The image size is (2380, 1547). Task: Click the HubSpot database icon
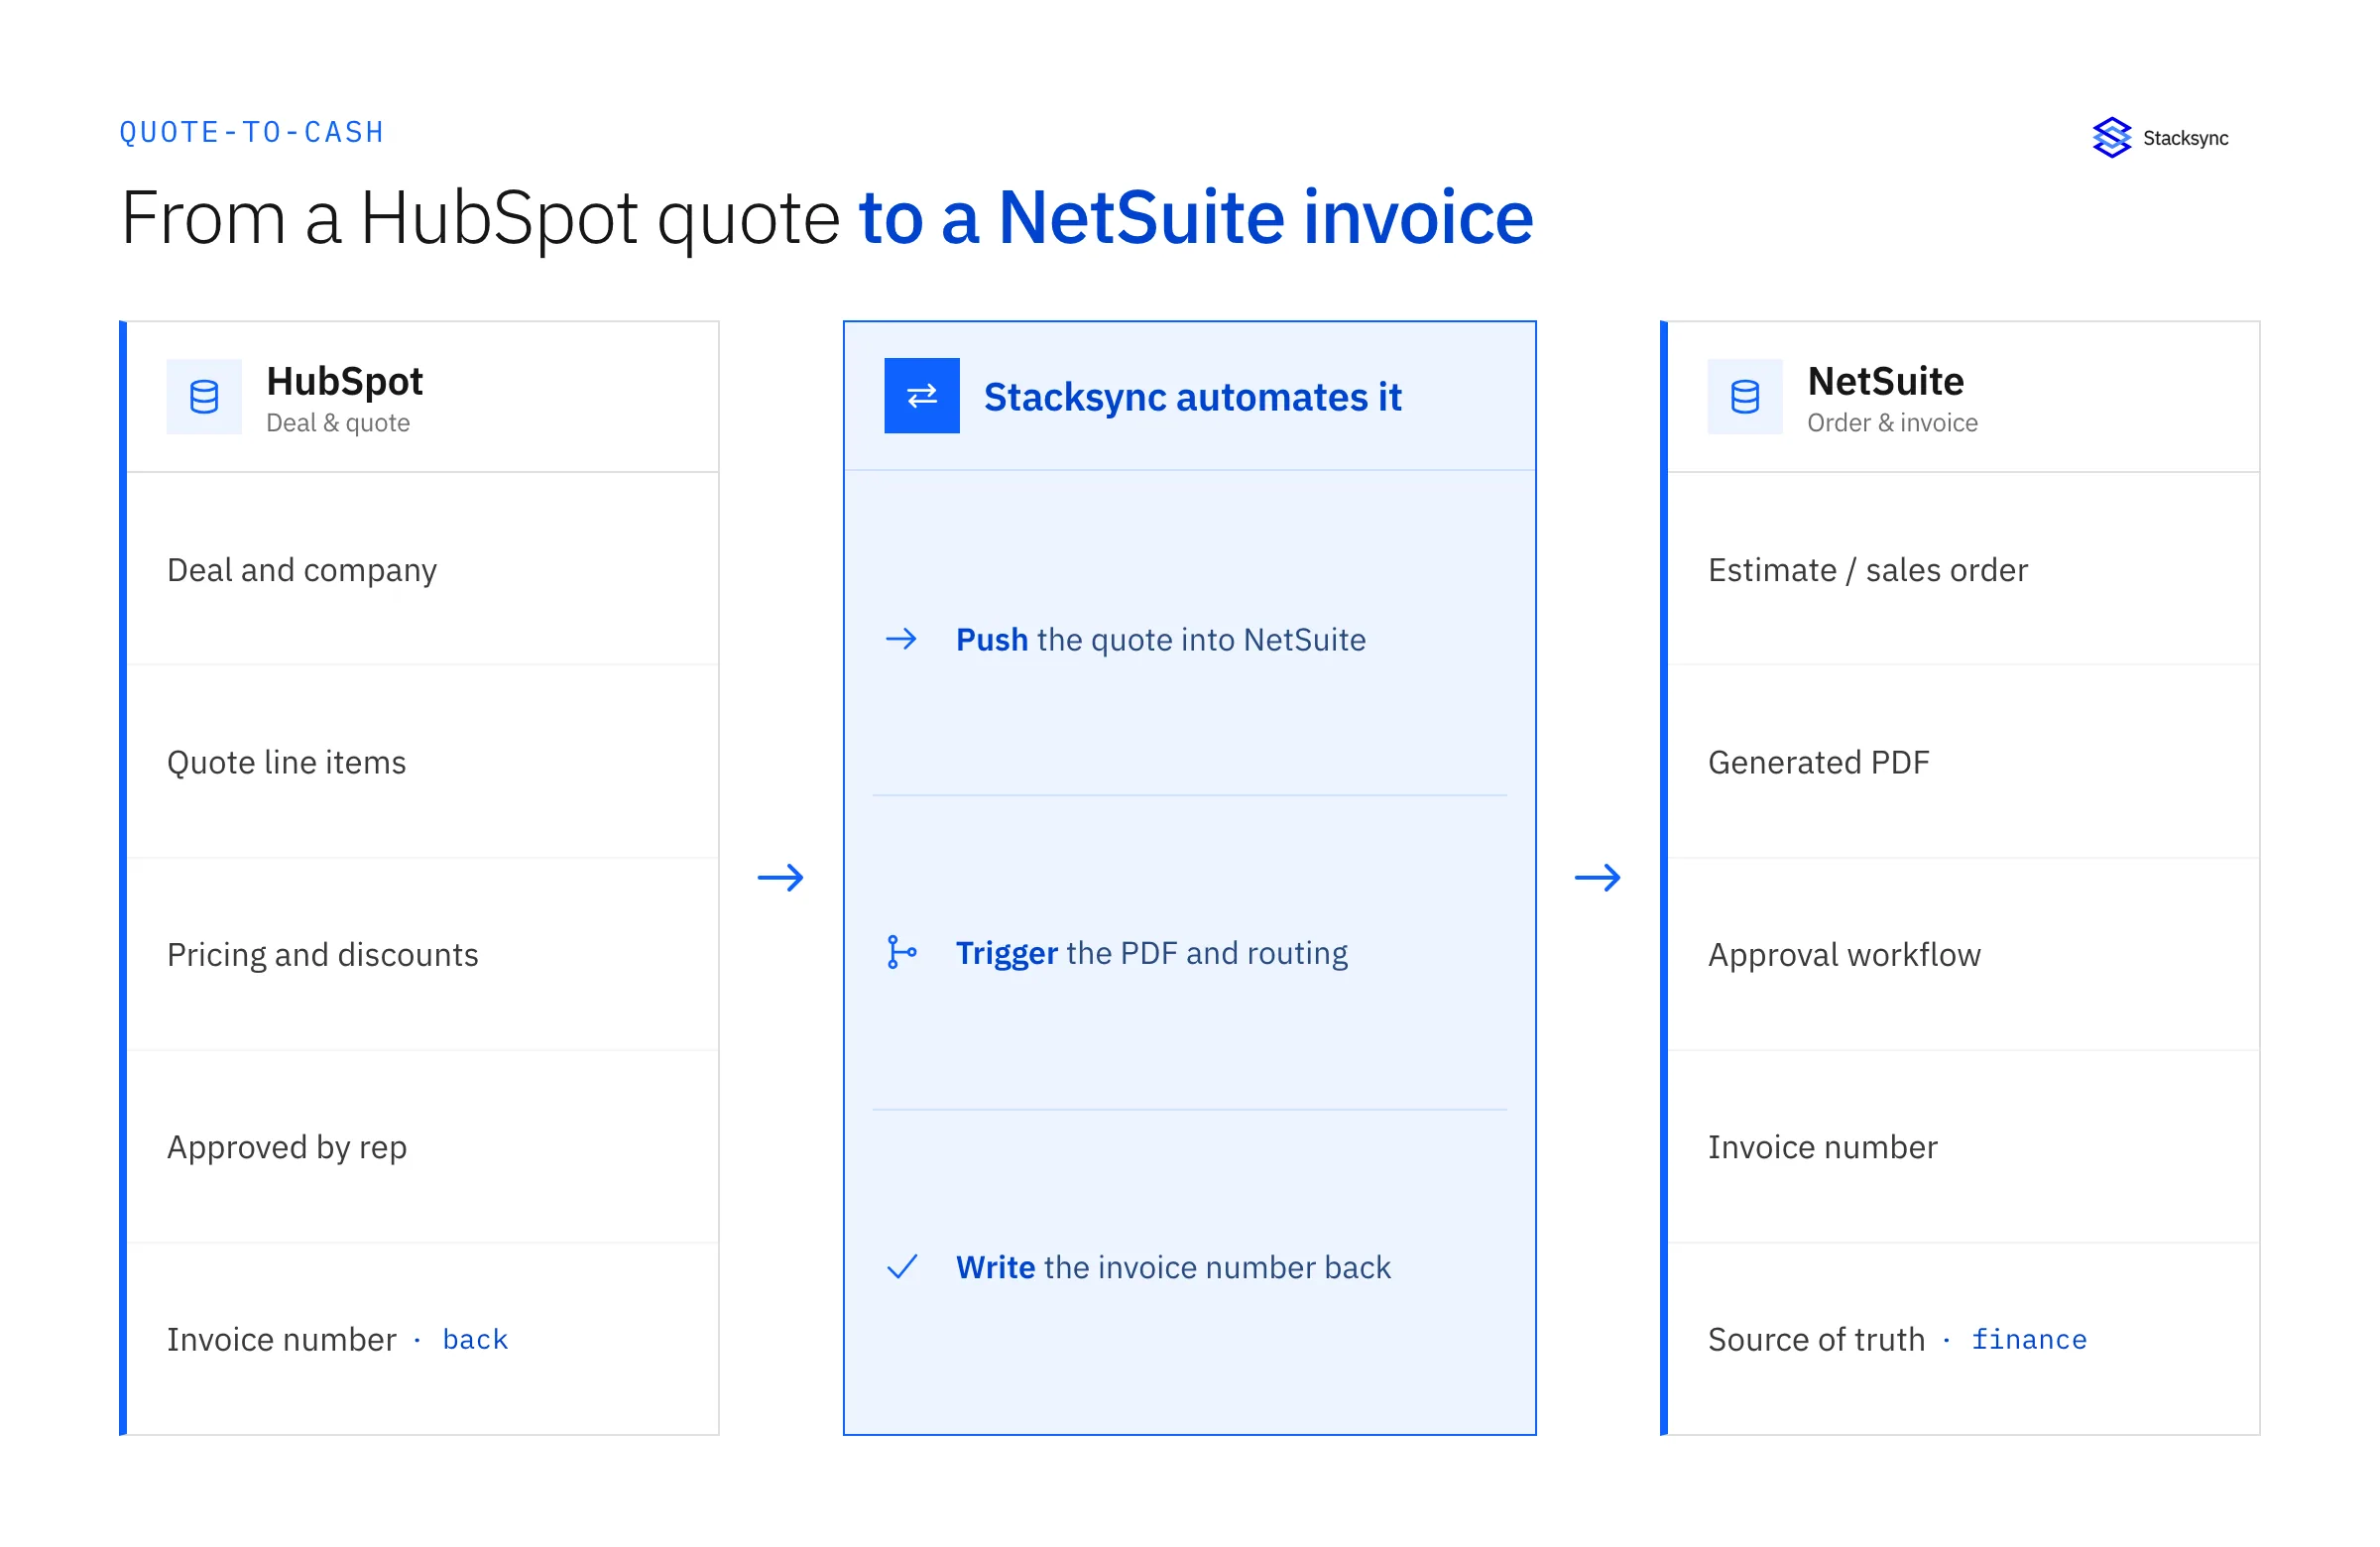click(x=204, y=397)
